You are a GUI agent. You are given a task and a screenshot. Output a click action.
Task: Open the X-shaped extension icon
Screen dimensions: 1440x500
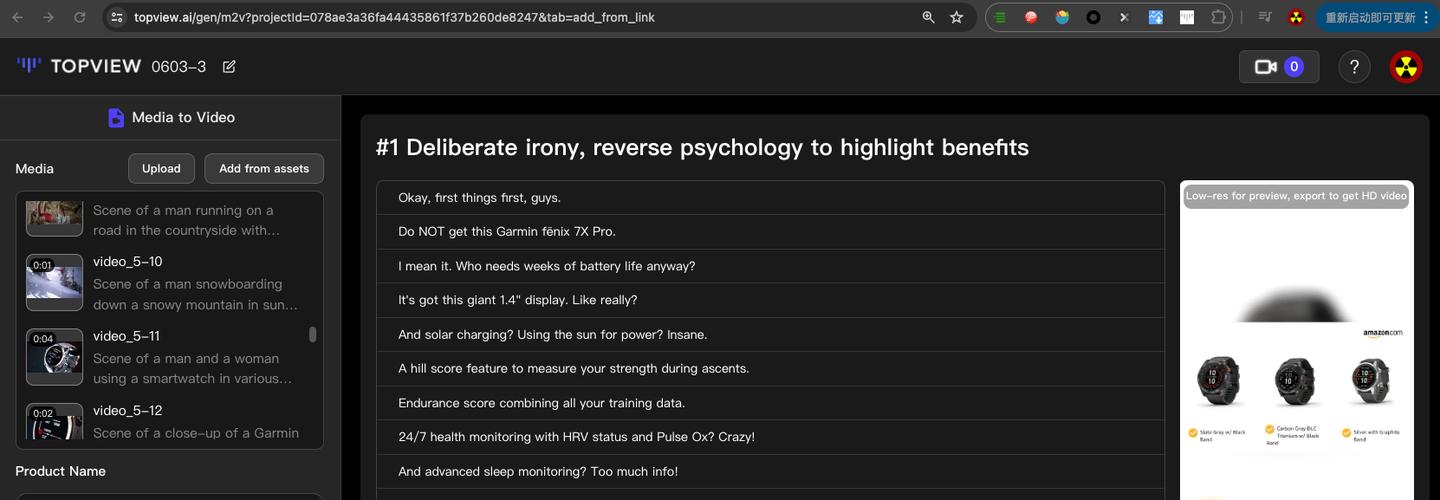[1124, 17]
